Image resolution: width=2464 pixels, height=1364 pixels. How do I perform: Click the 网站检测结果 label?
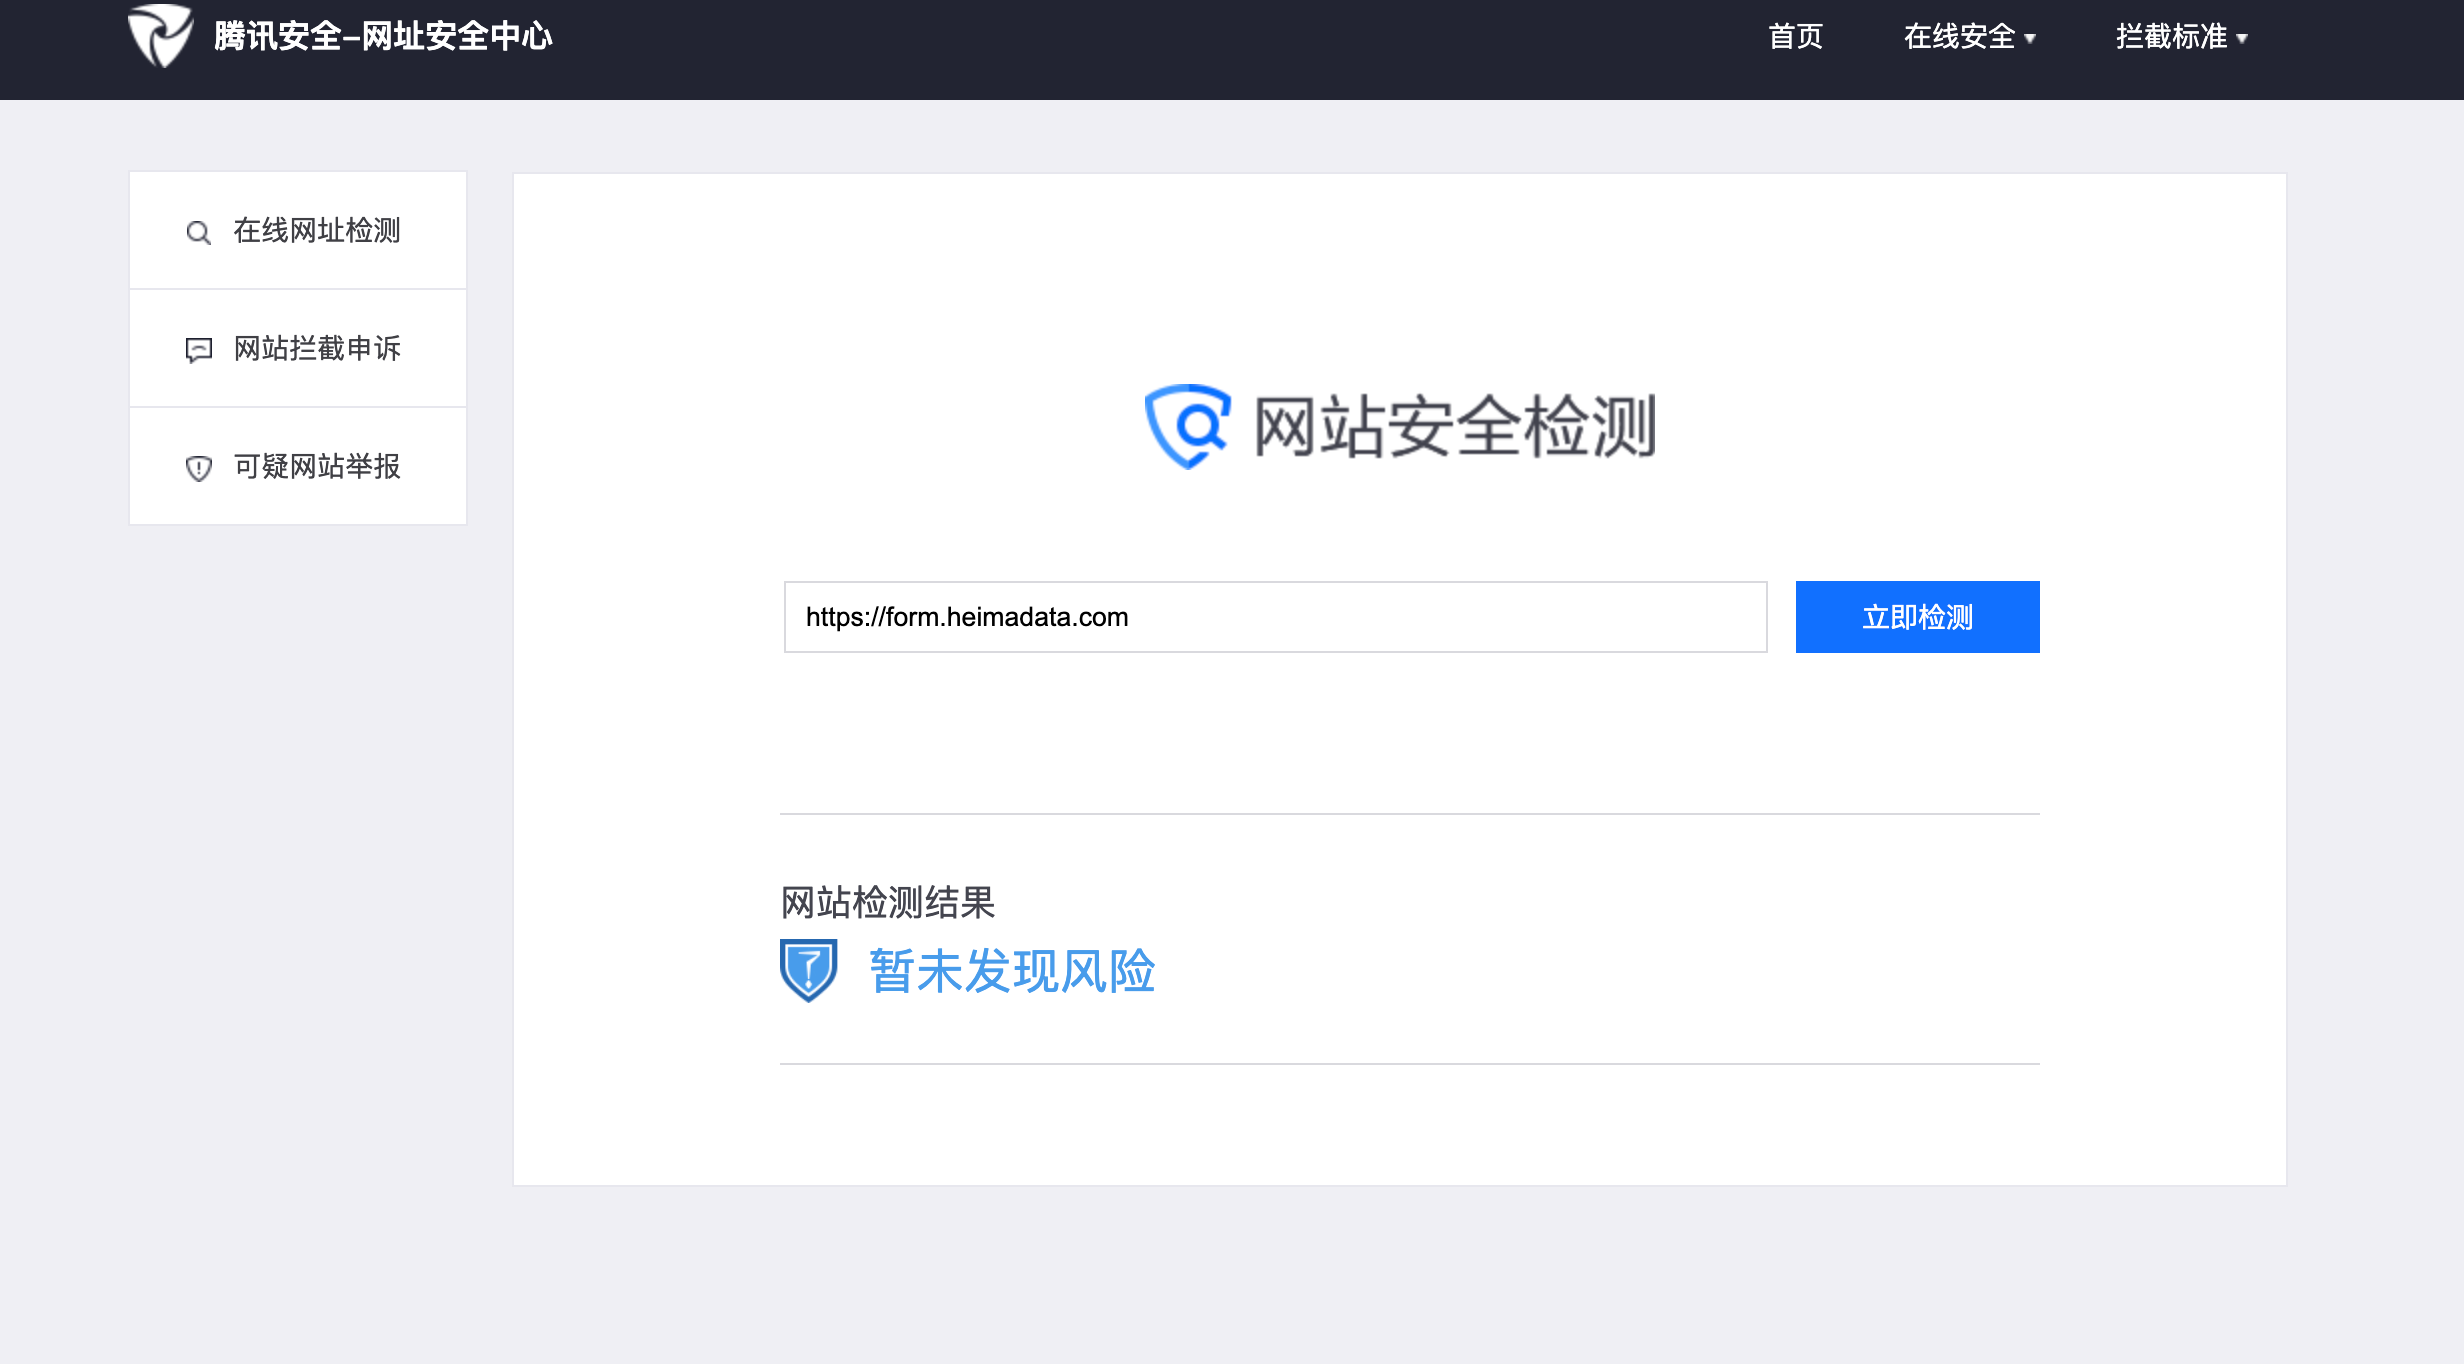(887, 903)
